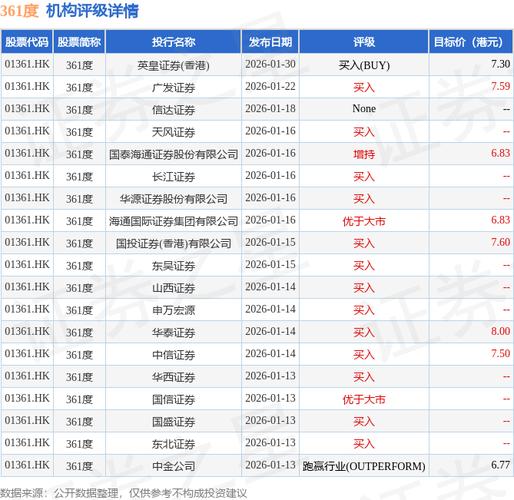Click 优于大市 rating in 国信证券 row
The image size is (514, 500).
click(364, 399)
